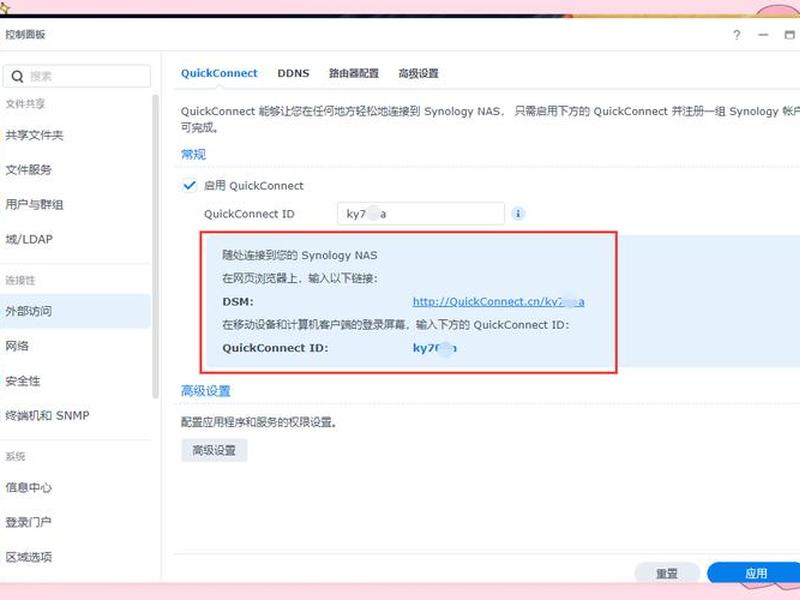
Task: Click the info icon beside QuickConnect ID
Action: 518,213
